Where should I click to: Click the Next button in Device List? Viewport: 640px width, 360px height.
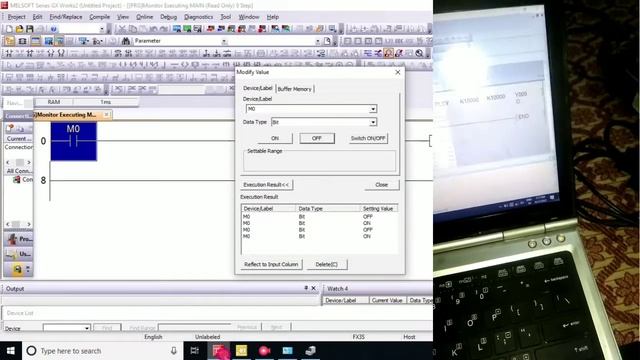click(276, 327)
